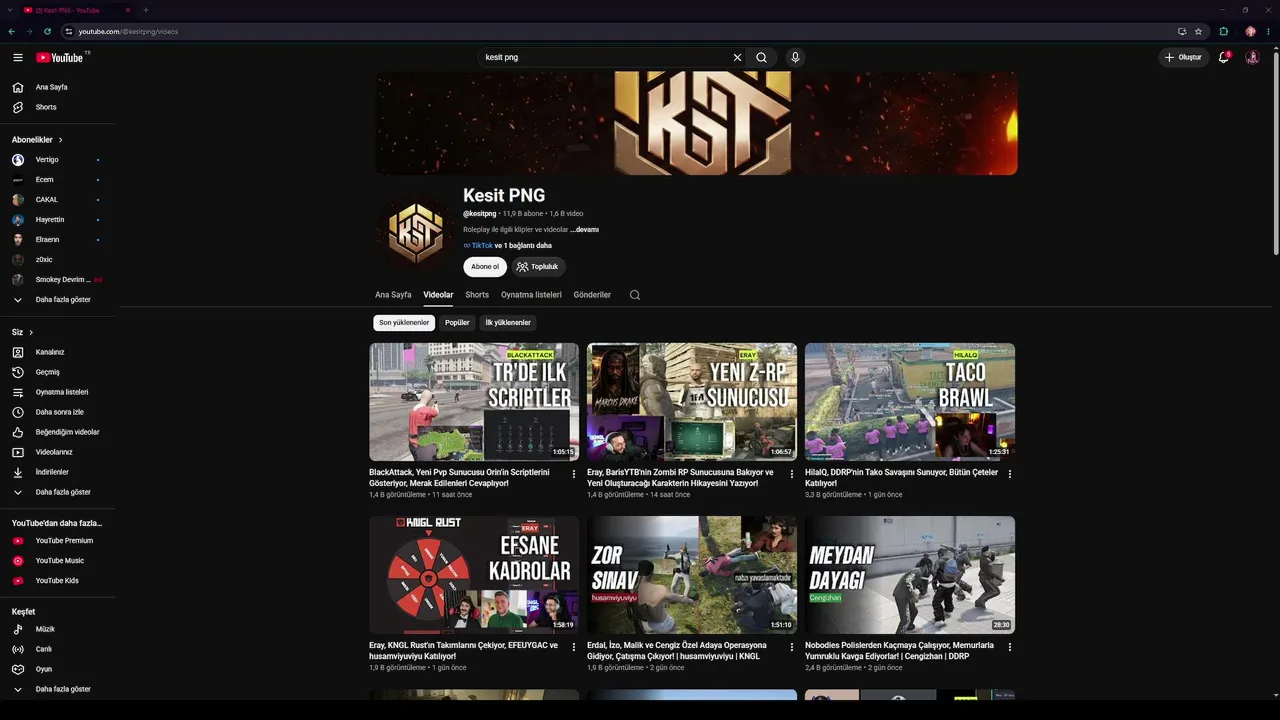Open options menu for Nobodies Polislerden video

1010,647
